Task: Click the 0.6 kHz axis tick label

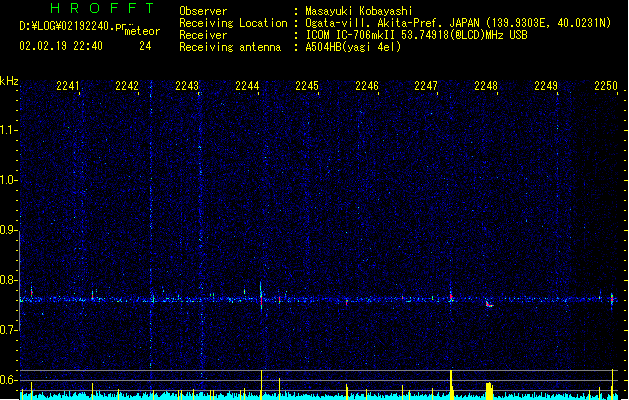Action: point(9,380)
